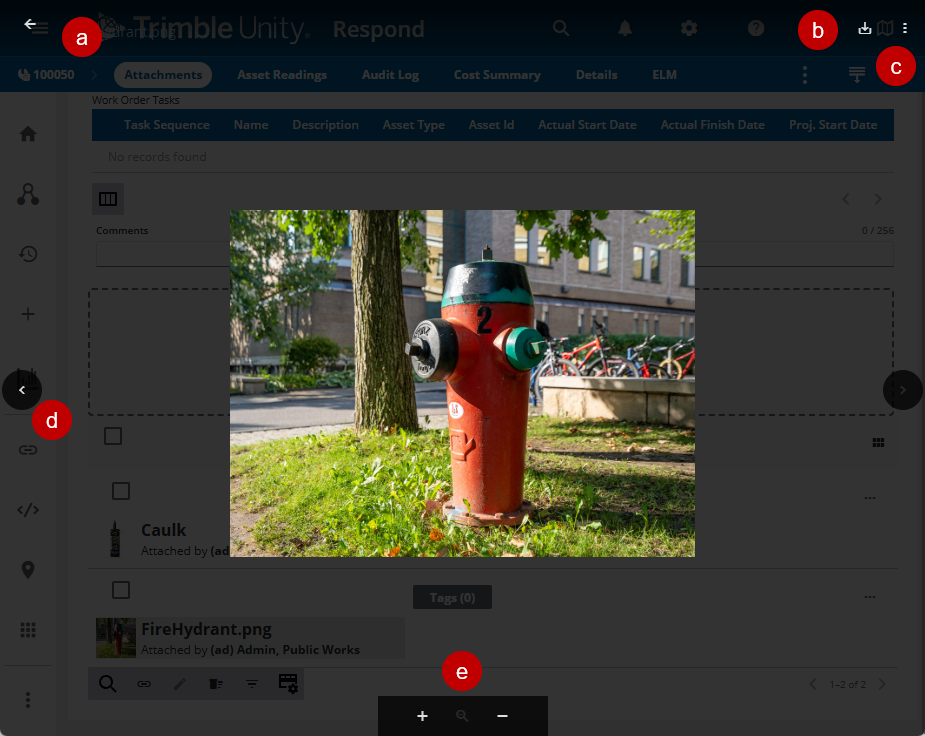
Task: Click the delete icon in the attachments toolbar
Action: coord(216,684)
